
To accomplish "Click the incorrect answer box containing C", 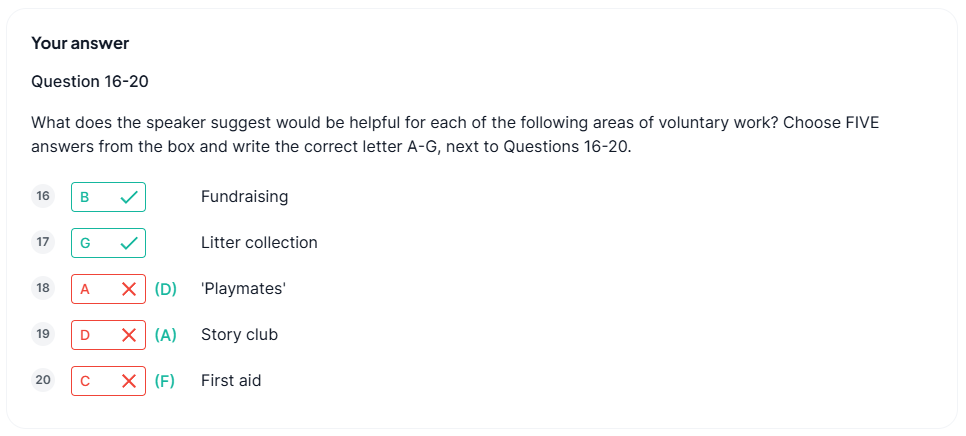I will 108,381.
